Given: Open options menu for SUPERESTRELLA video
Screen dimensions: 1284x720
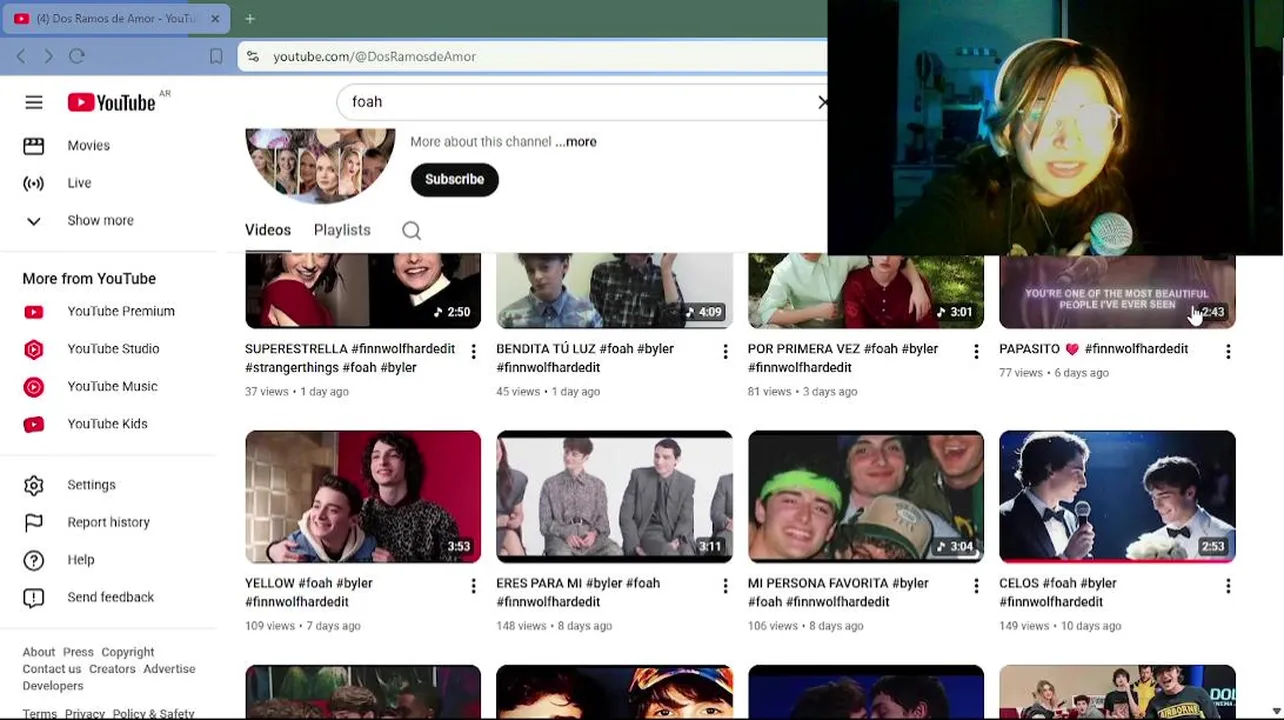Looking at the screenshot, I should pos(473,352).
